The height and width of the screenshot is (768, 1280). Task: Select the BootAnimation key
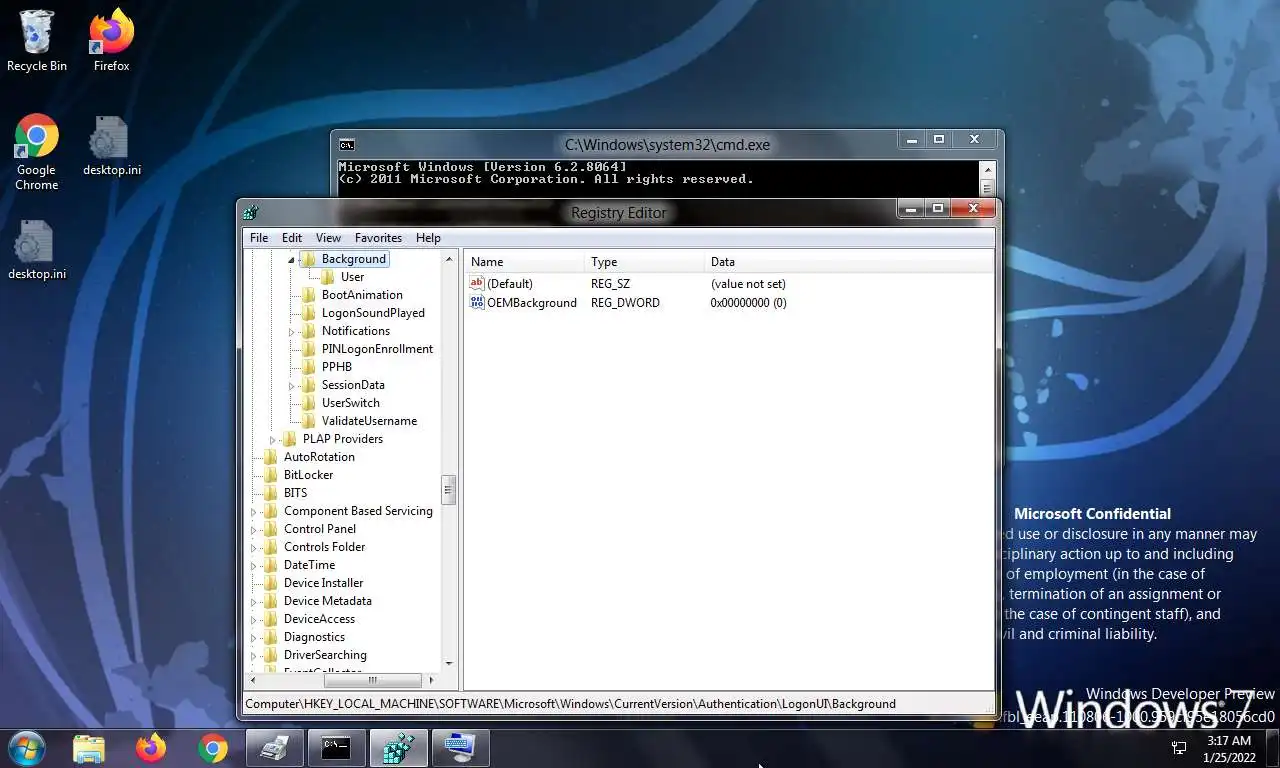pyautogui.click(x=362, y=295)
